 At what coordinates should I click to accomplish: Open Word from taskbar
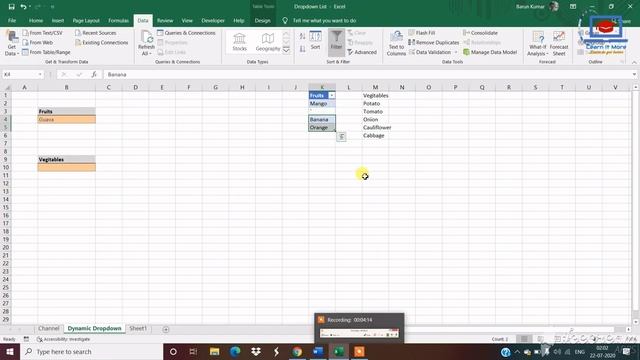pyautogui.click(x=318, y=351)
